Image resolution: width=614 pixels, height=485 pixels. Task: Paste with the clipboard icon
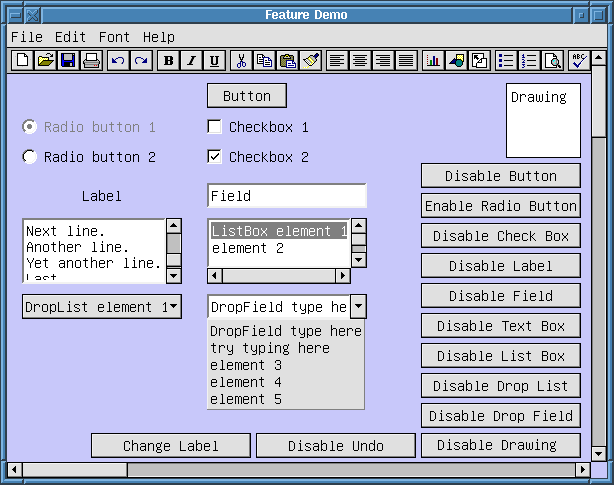click(x=287, y=61)
